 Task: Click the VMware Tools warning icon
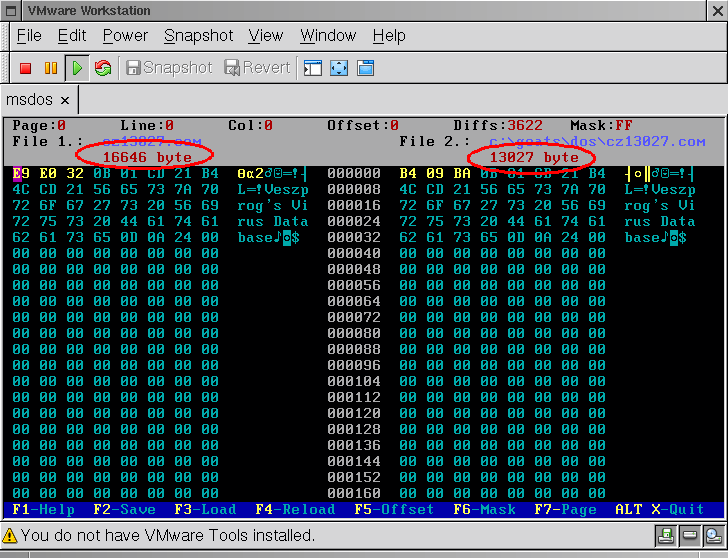coord(9,536)
